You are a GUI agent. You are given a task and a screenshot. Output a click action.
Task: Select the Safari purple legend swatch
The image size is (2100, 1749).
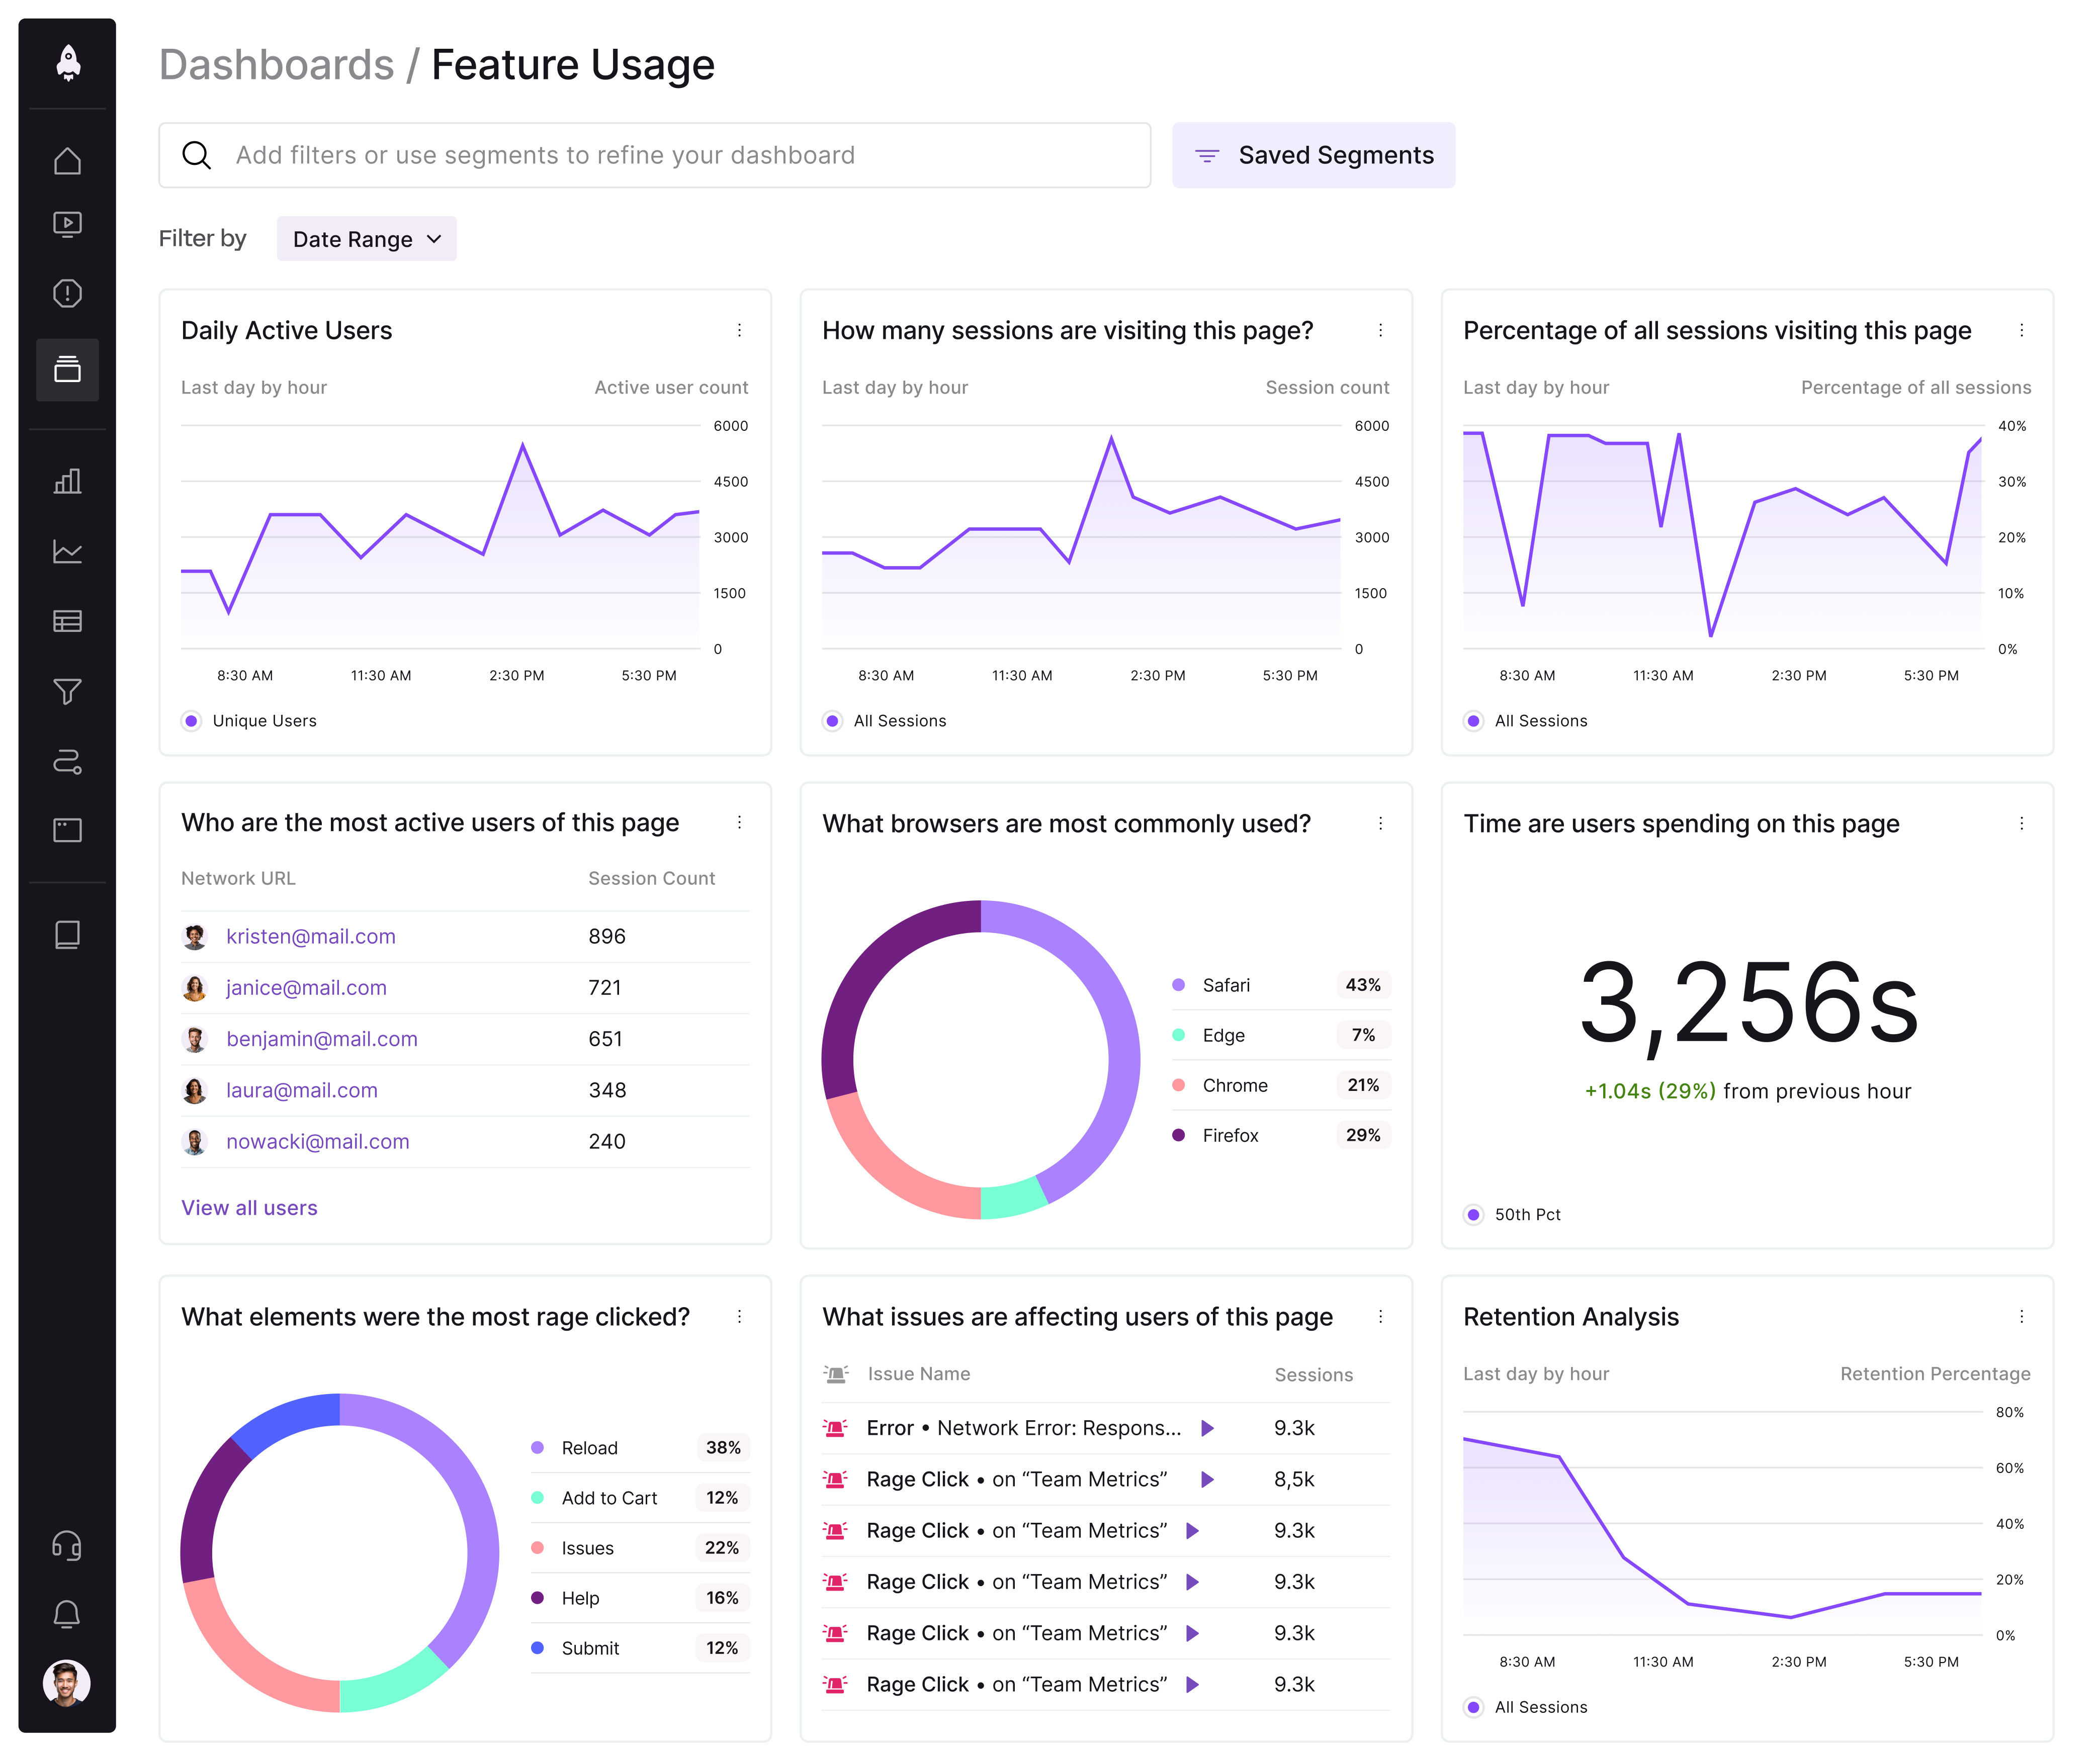(1178, 985)
